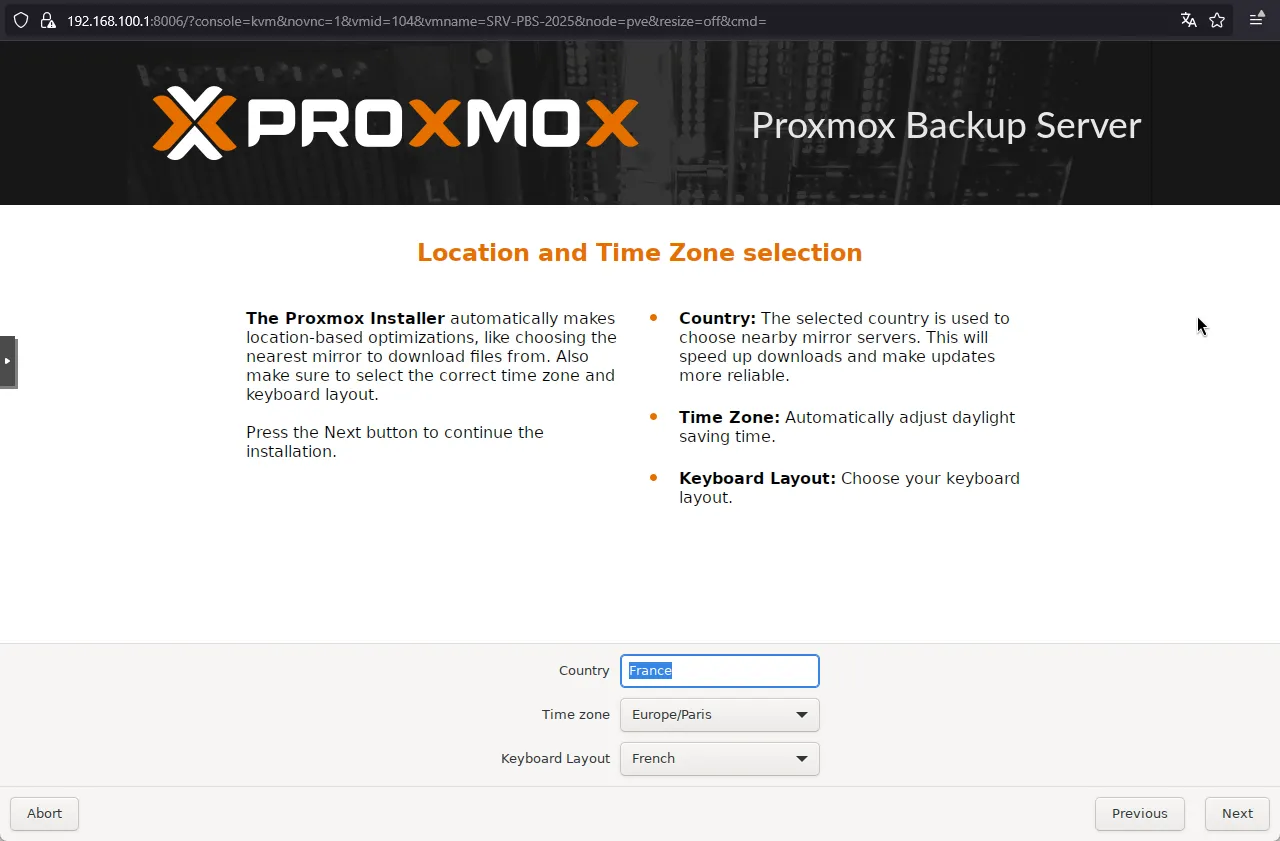The width and height of the screenshot is (1280, 841).
Task: Abort the installation
Action: 44,813
